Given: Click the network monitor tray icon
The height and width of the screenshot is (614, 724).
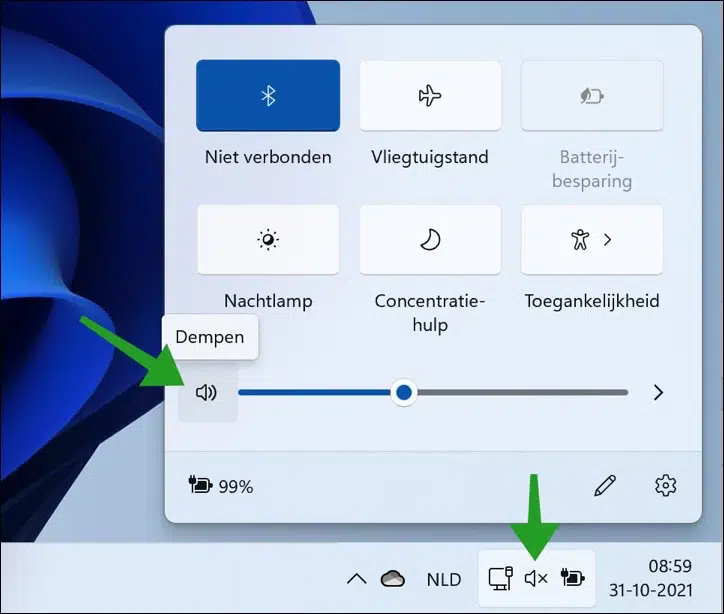Looking at the screenshot, I should pos(501,578).
